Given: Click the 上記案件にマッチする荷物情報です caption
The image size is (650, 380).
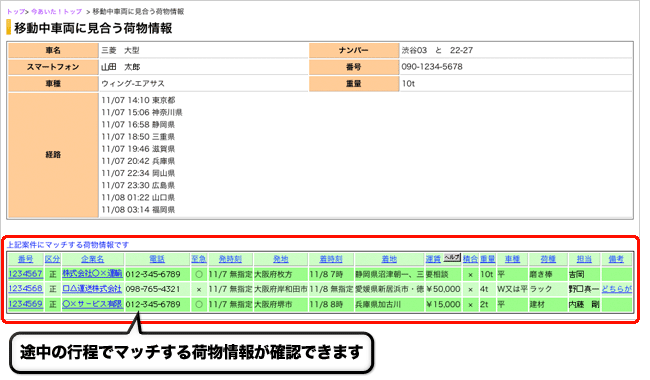Looking at the screenshot, I should point(68,245).
